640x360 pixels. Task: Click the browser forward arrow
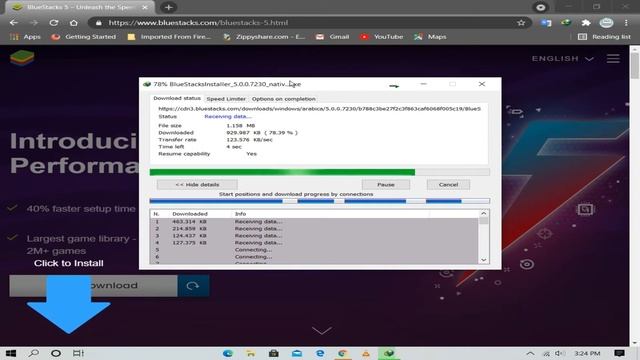[x=34, y=23]
